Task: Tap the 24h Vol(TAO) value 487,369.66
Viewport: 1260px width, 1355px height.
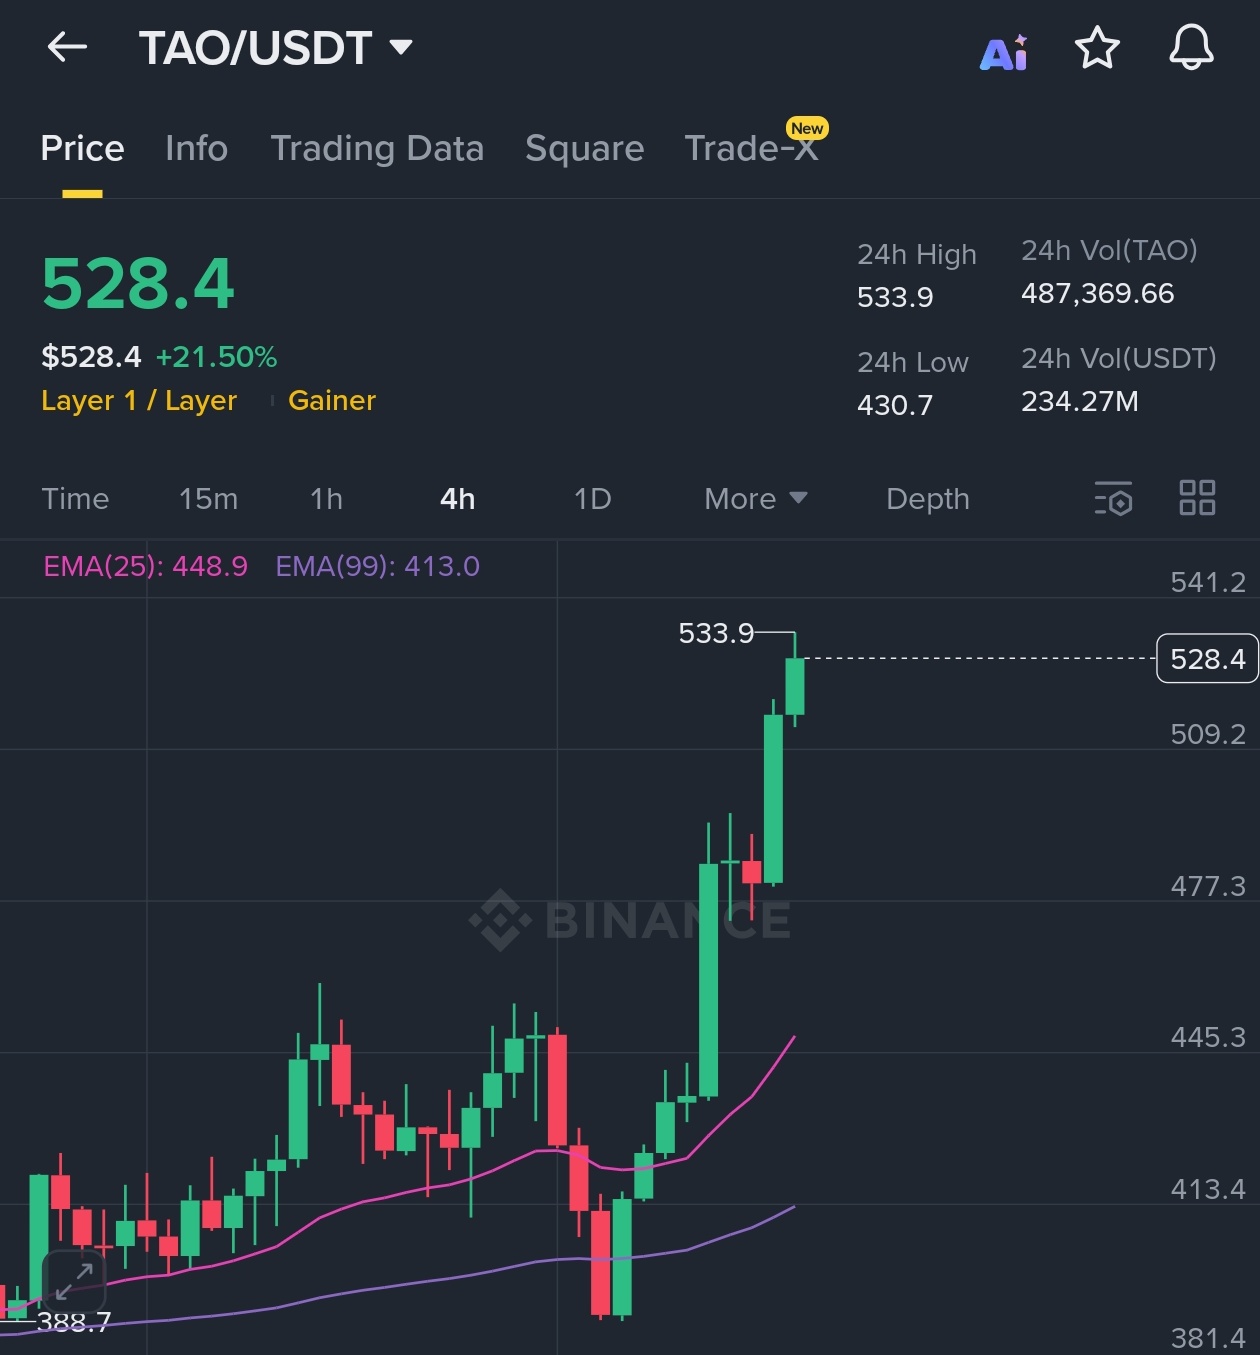Action: click(x=1097, y=293)
